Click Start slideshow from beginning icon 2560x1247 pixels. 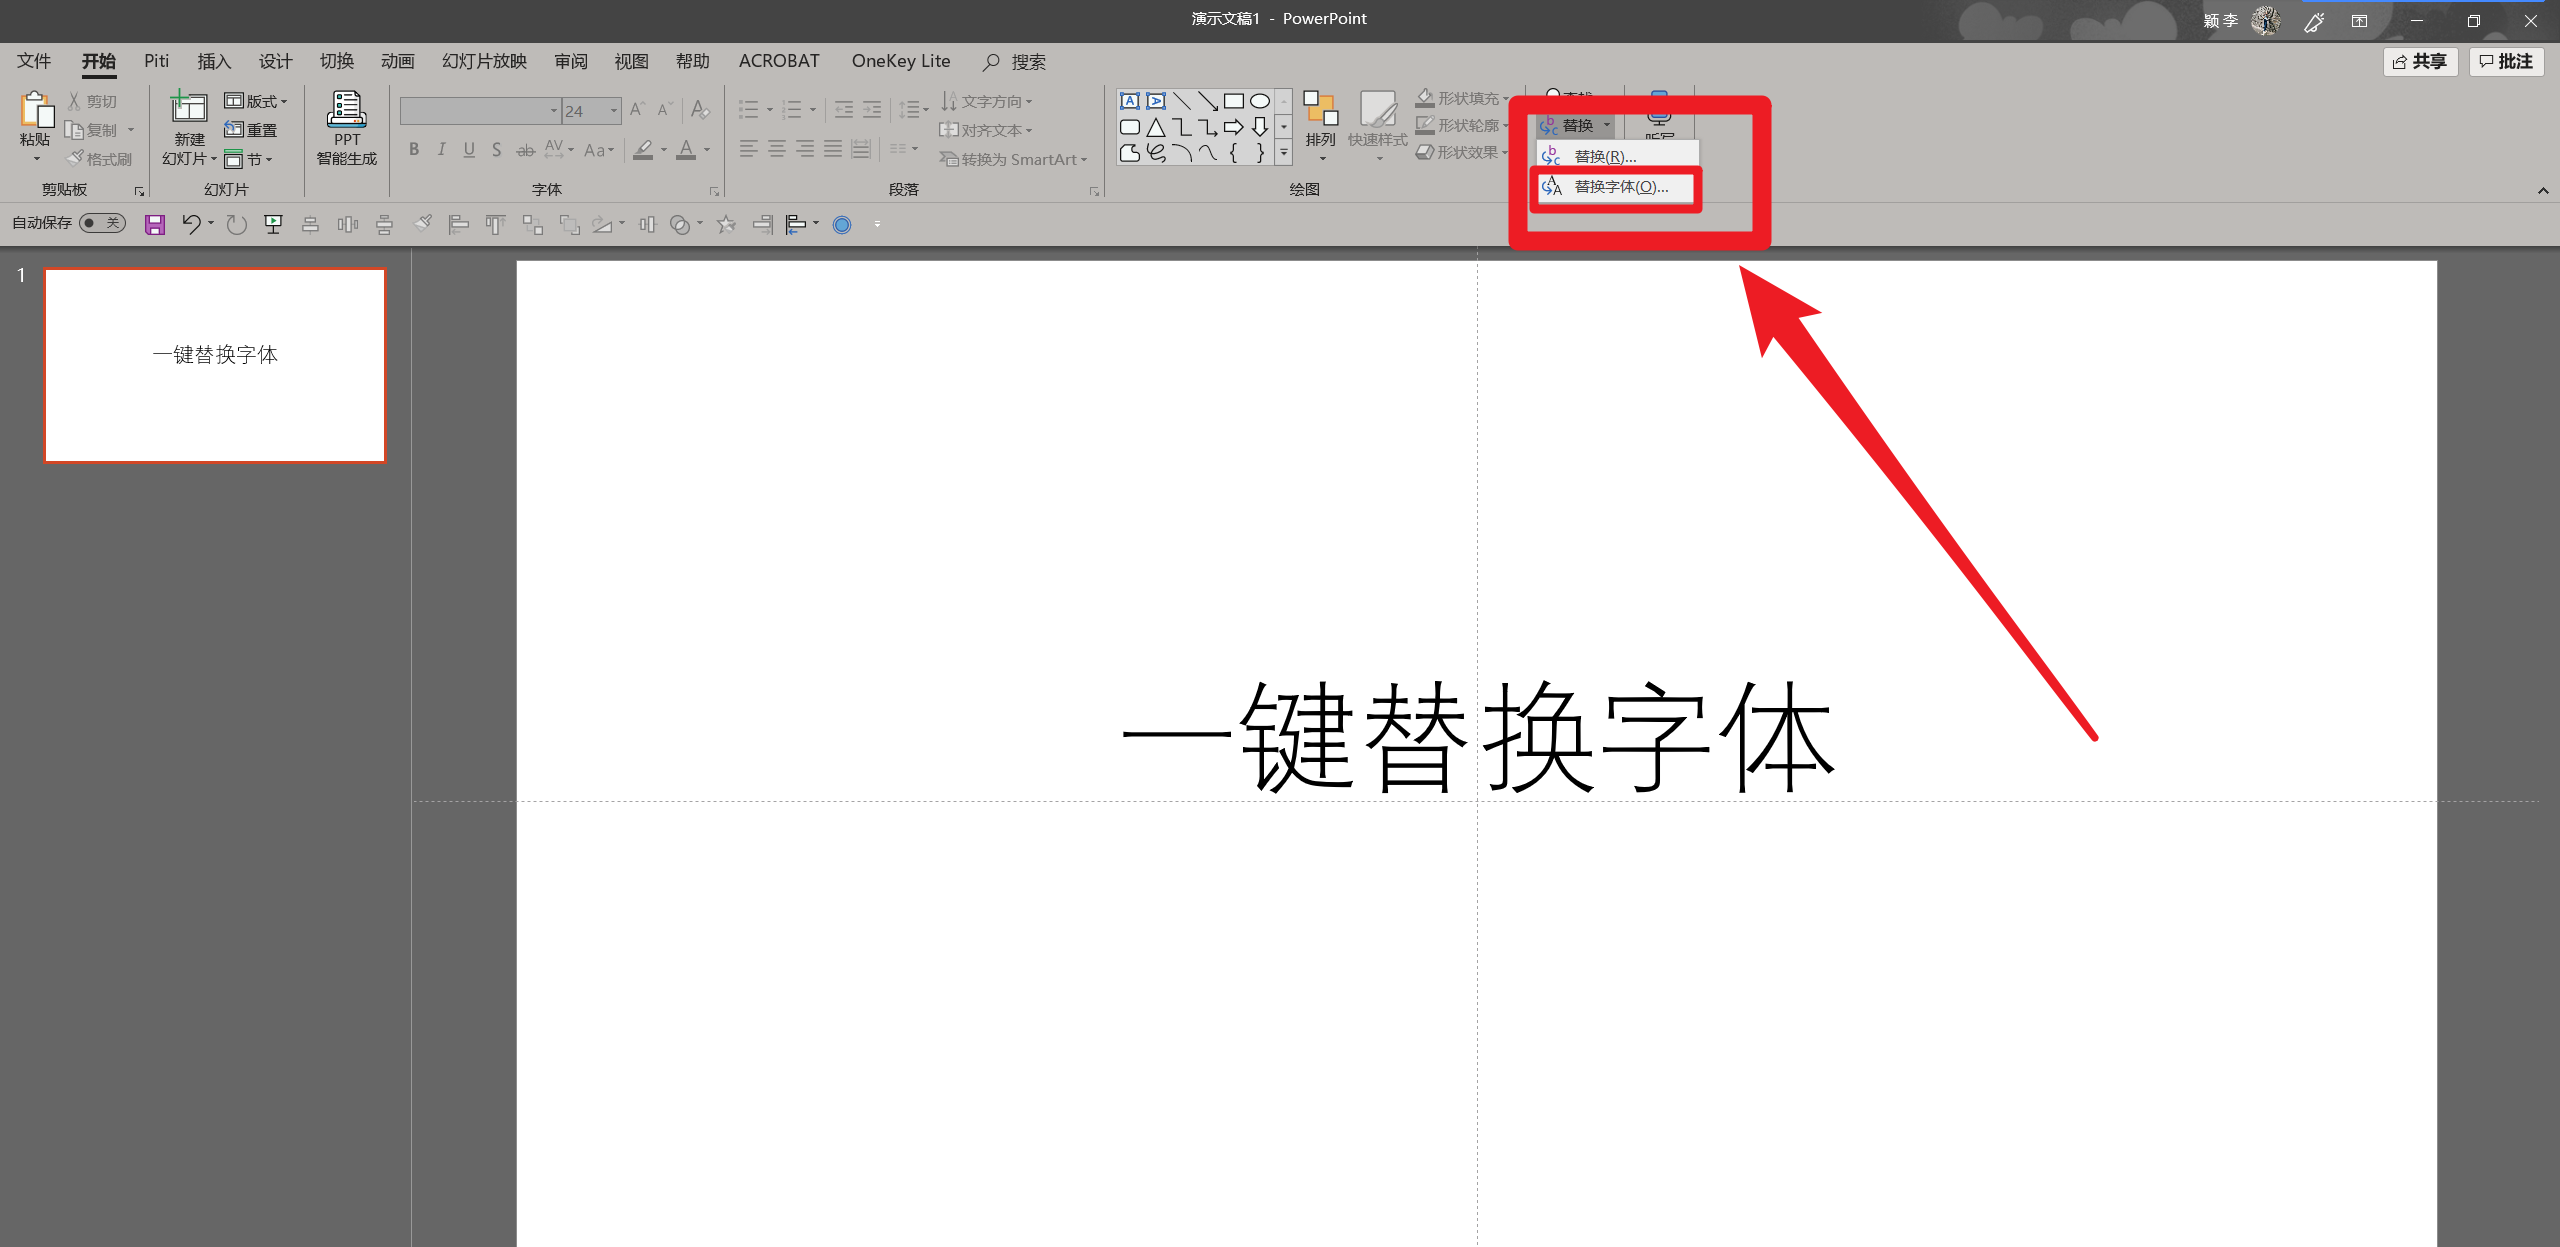[273, 225]
